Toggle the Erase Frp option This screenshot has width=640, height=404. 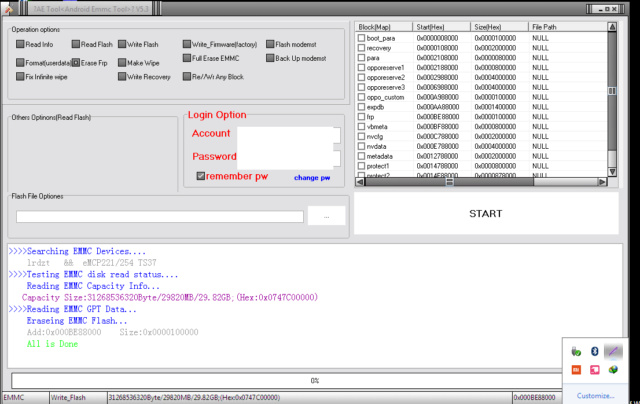(x=77, y=62)
